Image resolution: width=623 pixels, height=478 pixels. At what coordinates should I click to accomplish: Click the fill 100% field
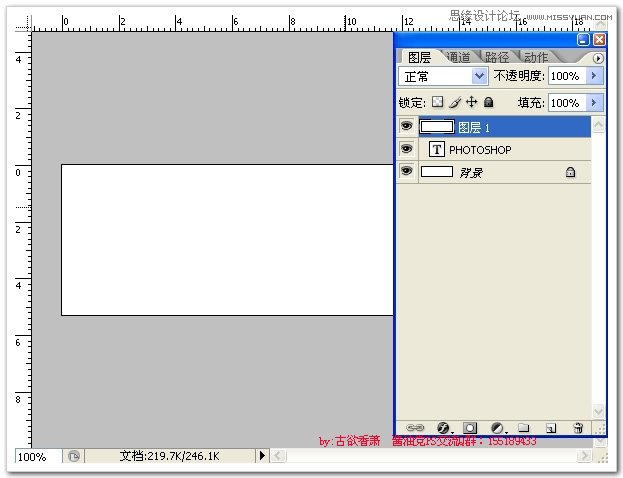click(x=567, y=103)
